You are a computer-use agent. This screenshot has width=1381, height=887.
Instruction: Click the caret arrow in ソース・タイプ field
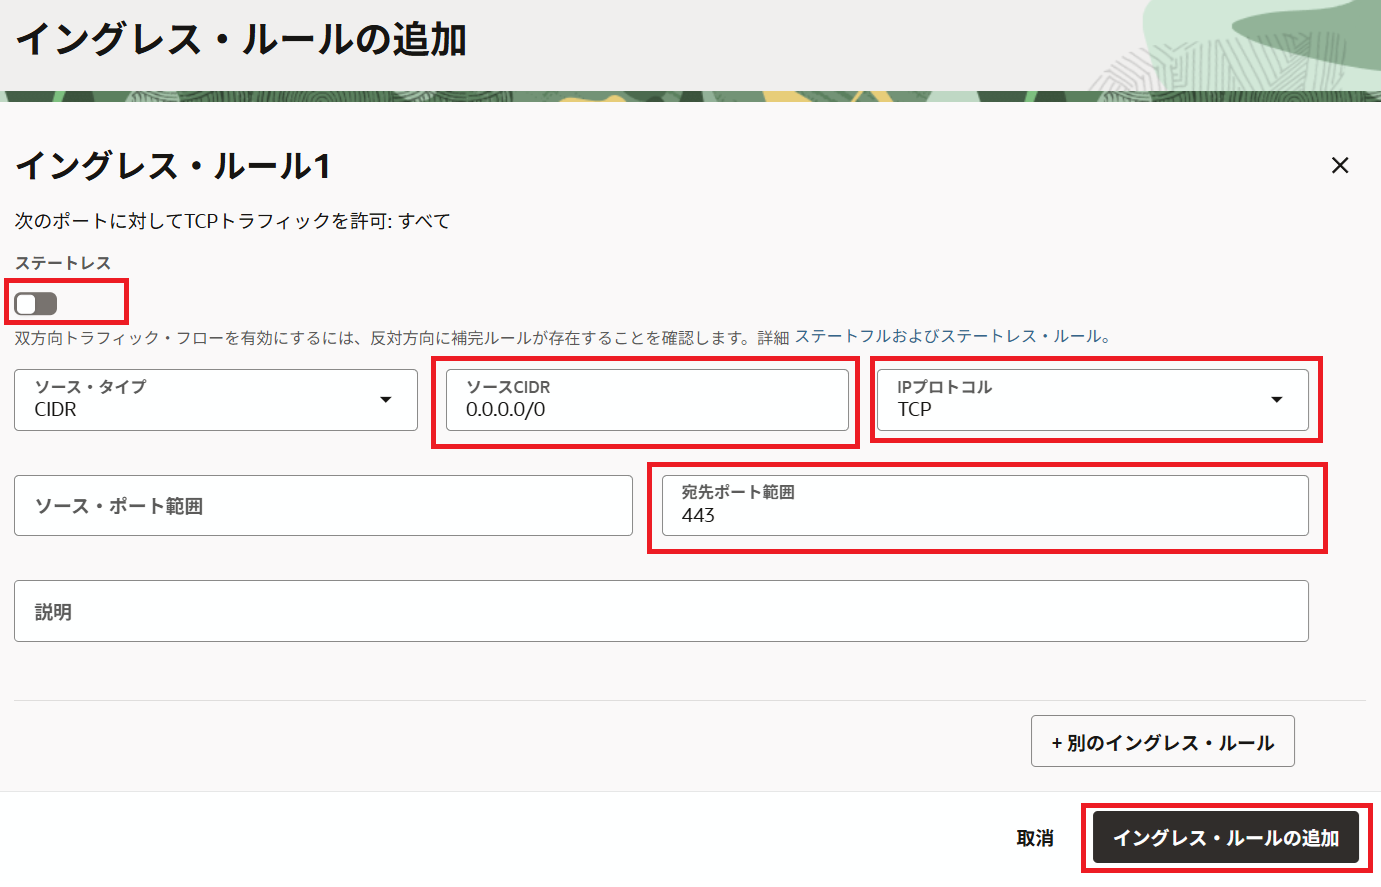pos(386,400)
